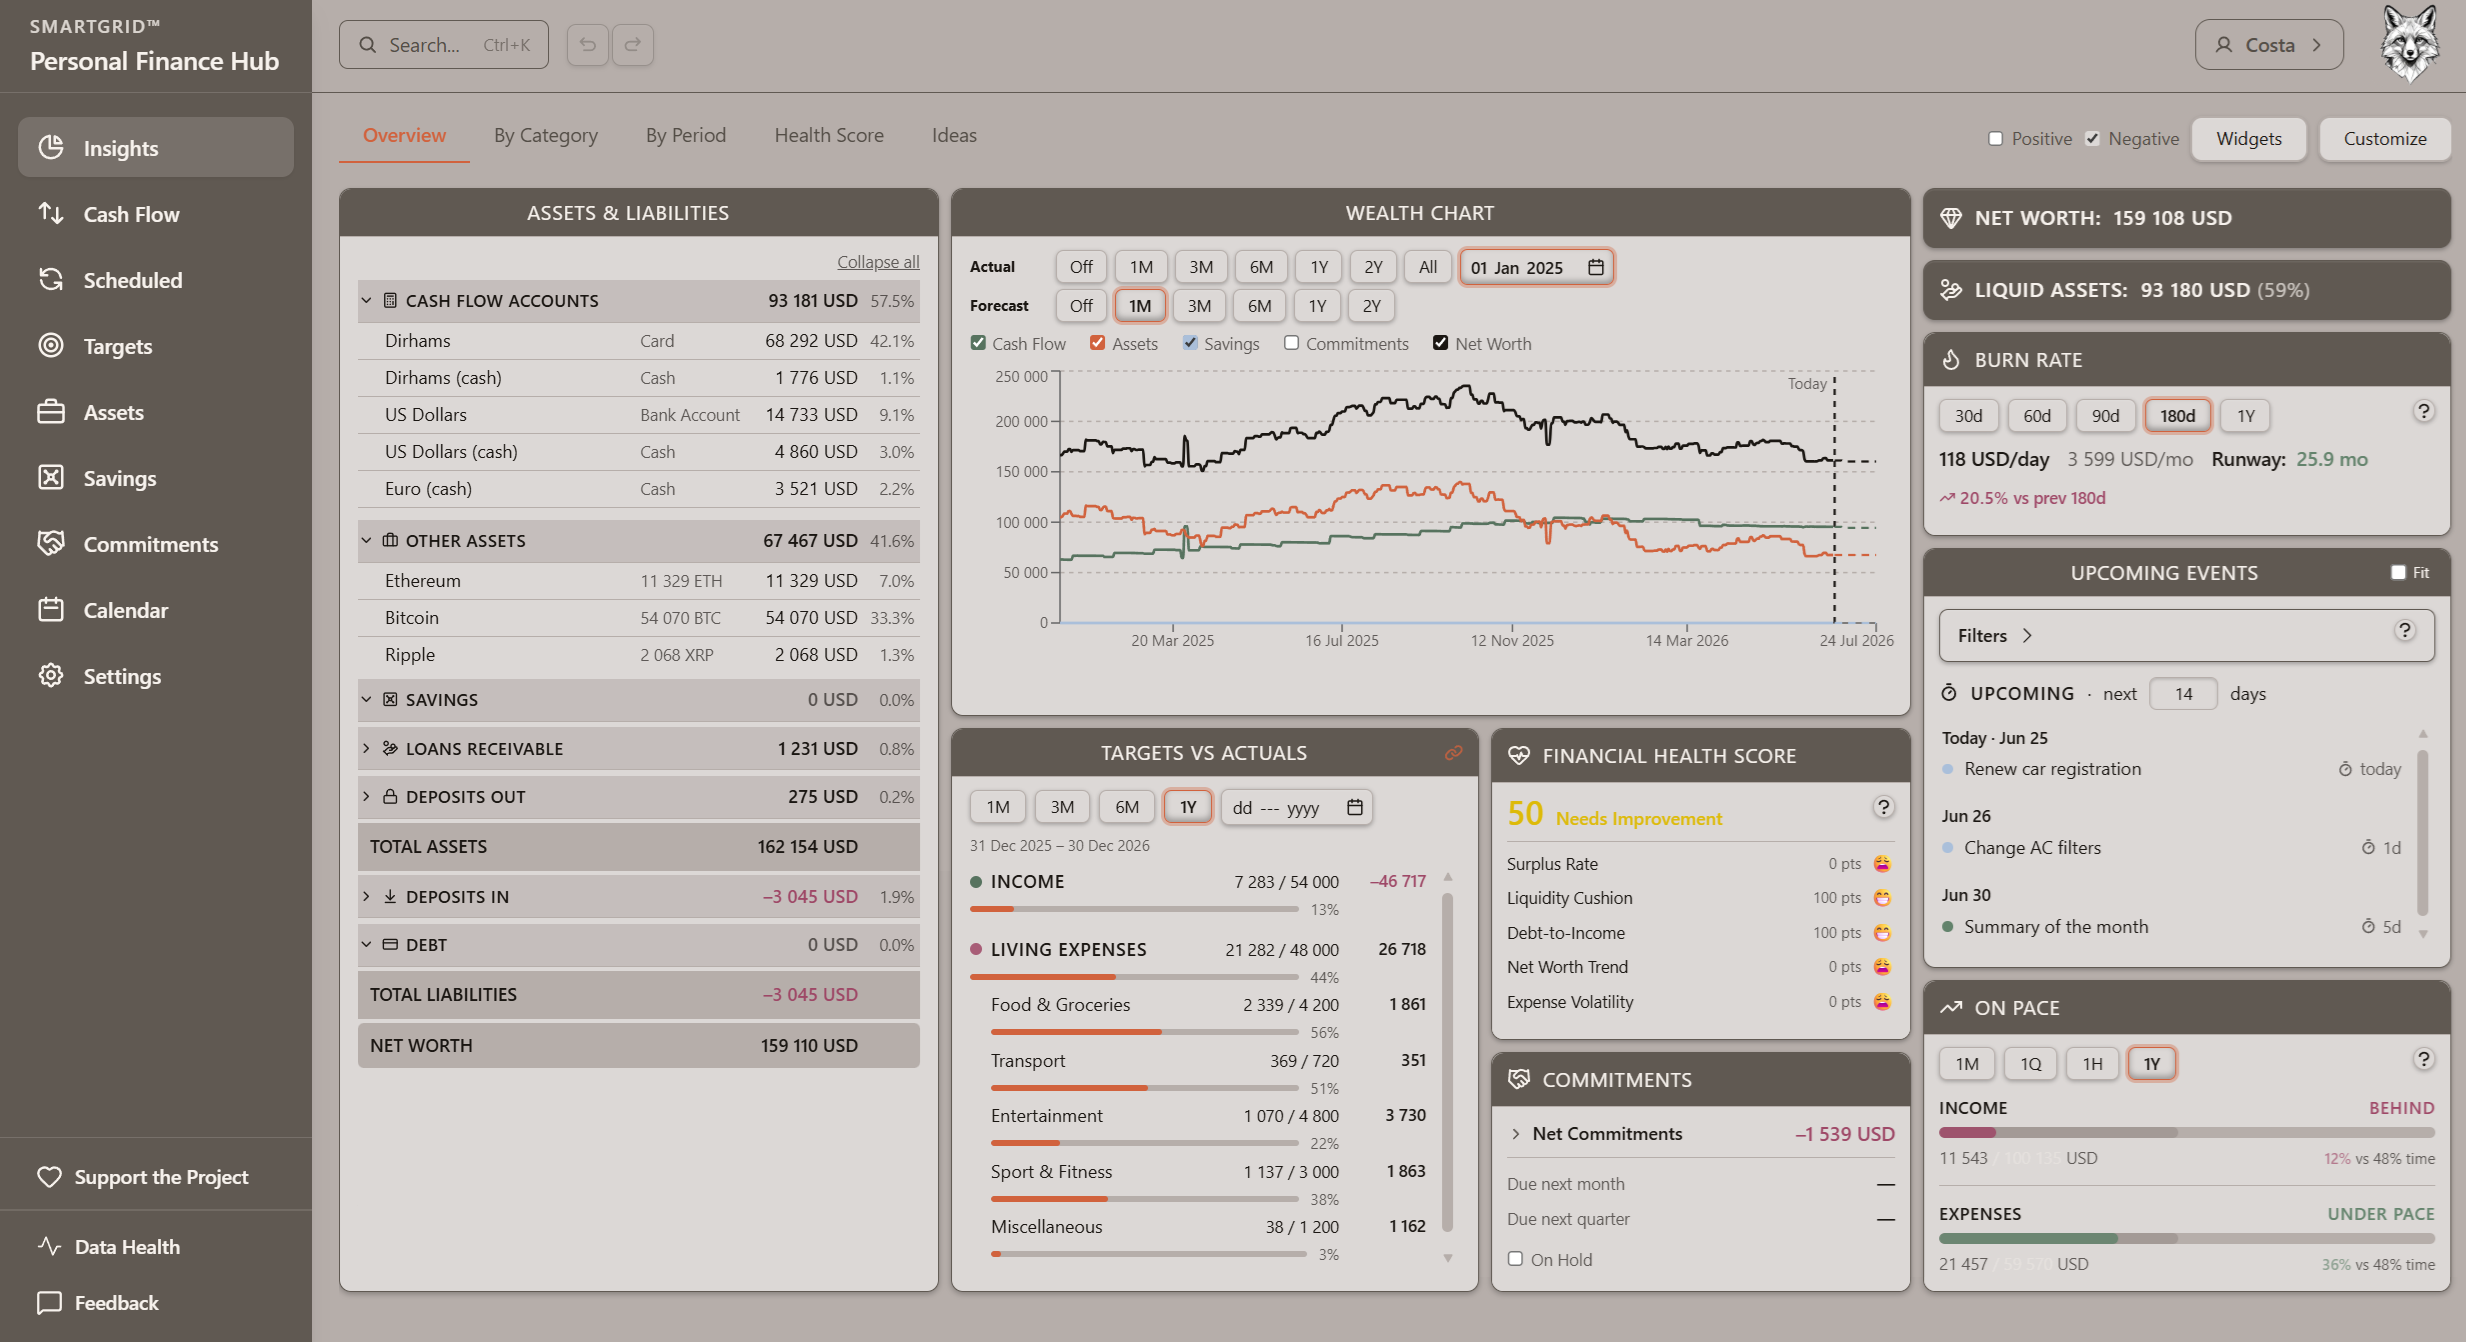Image resolution: width=2466 pixels, height=1342 pixels.
Task: Click the Net Worth diamond icon
Action: pyautogui.click(x=1951, y=218)
